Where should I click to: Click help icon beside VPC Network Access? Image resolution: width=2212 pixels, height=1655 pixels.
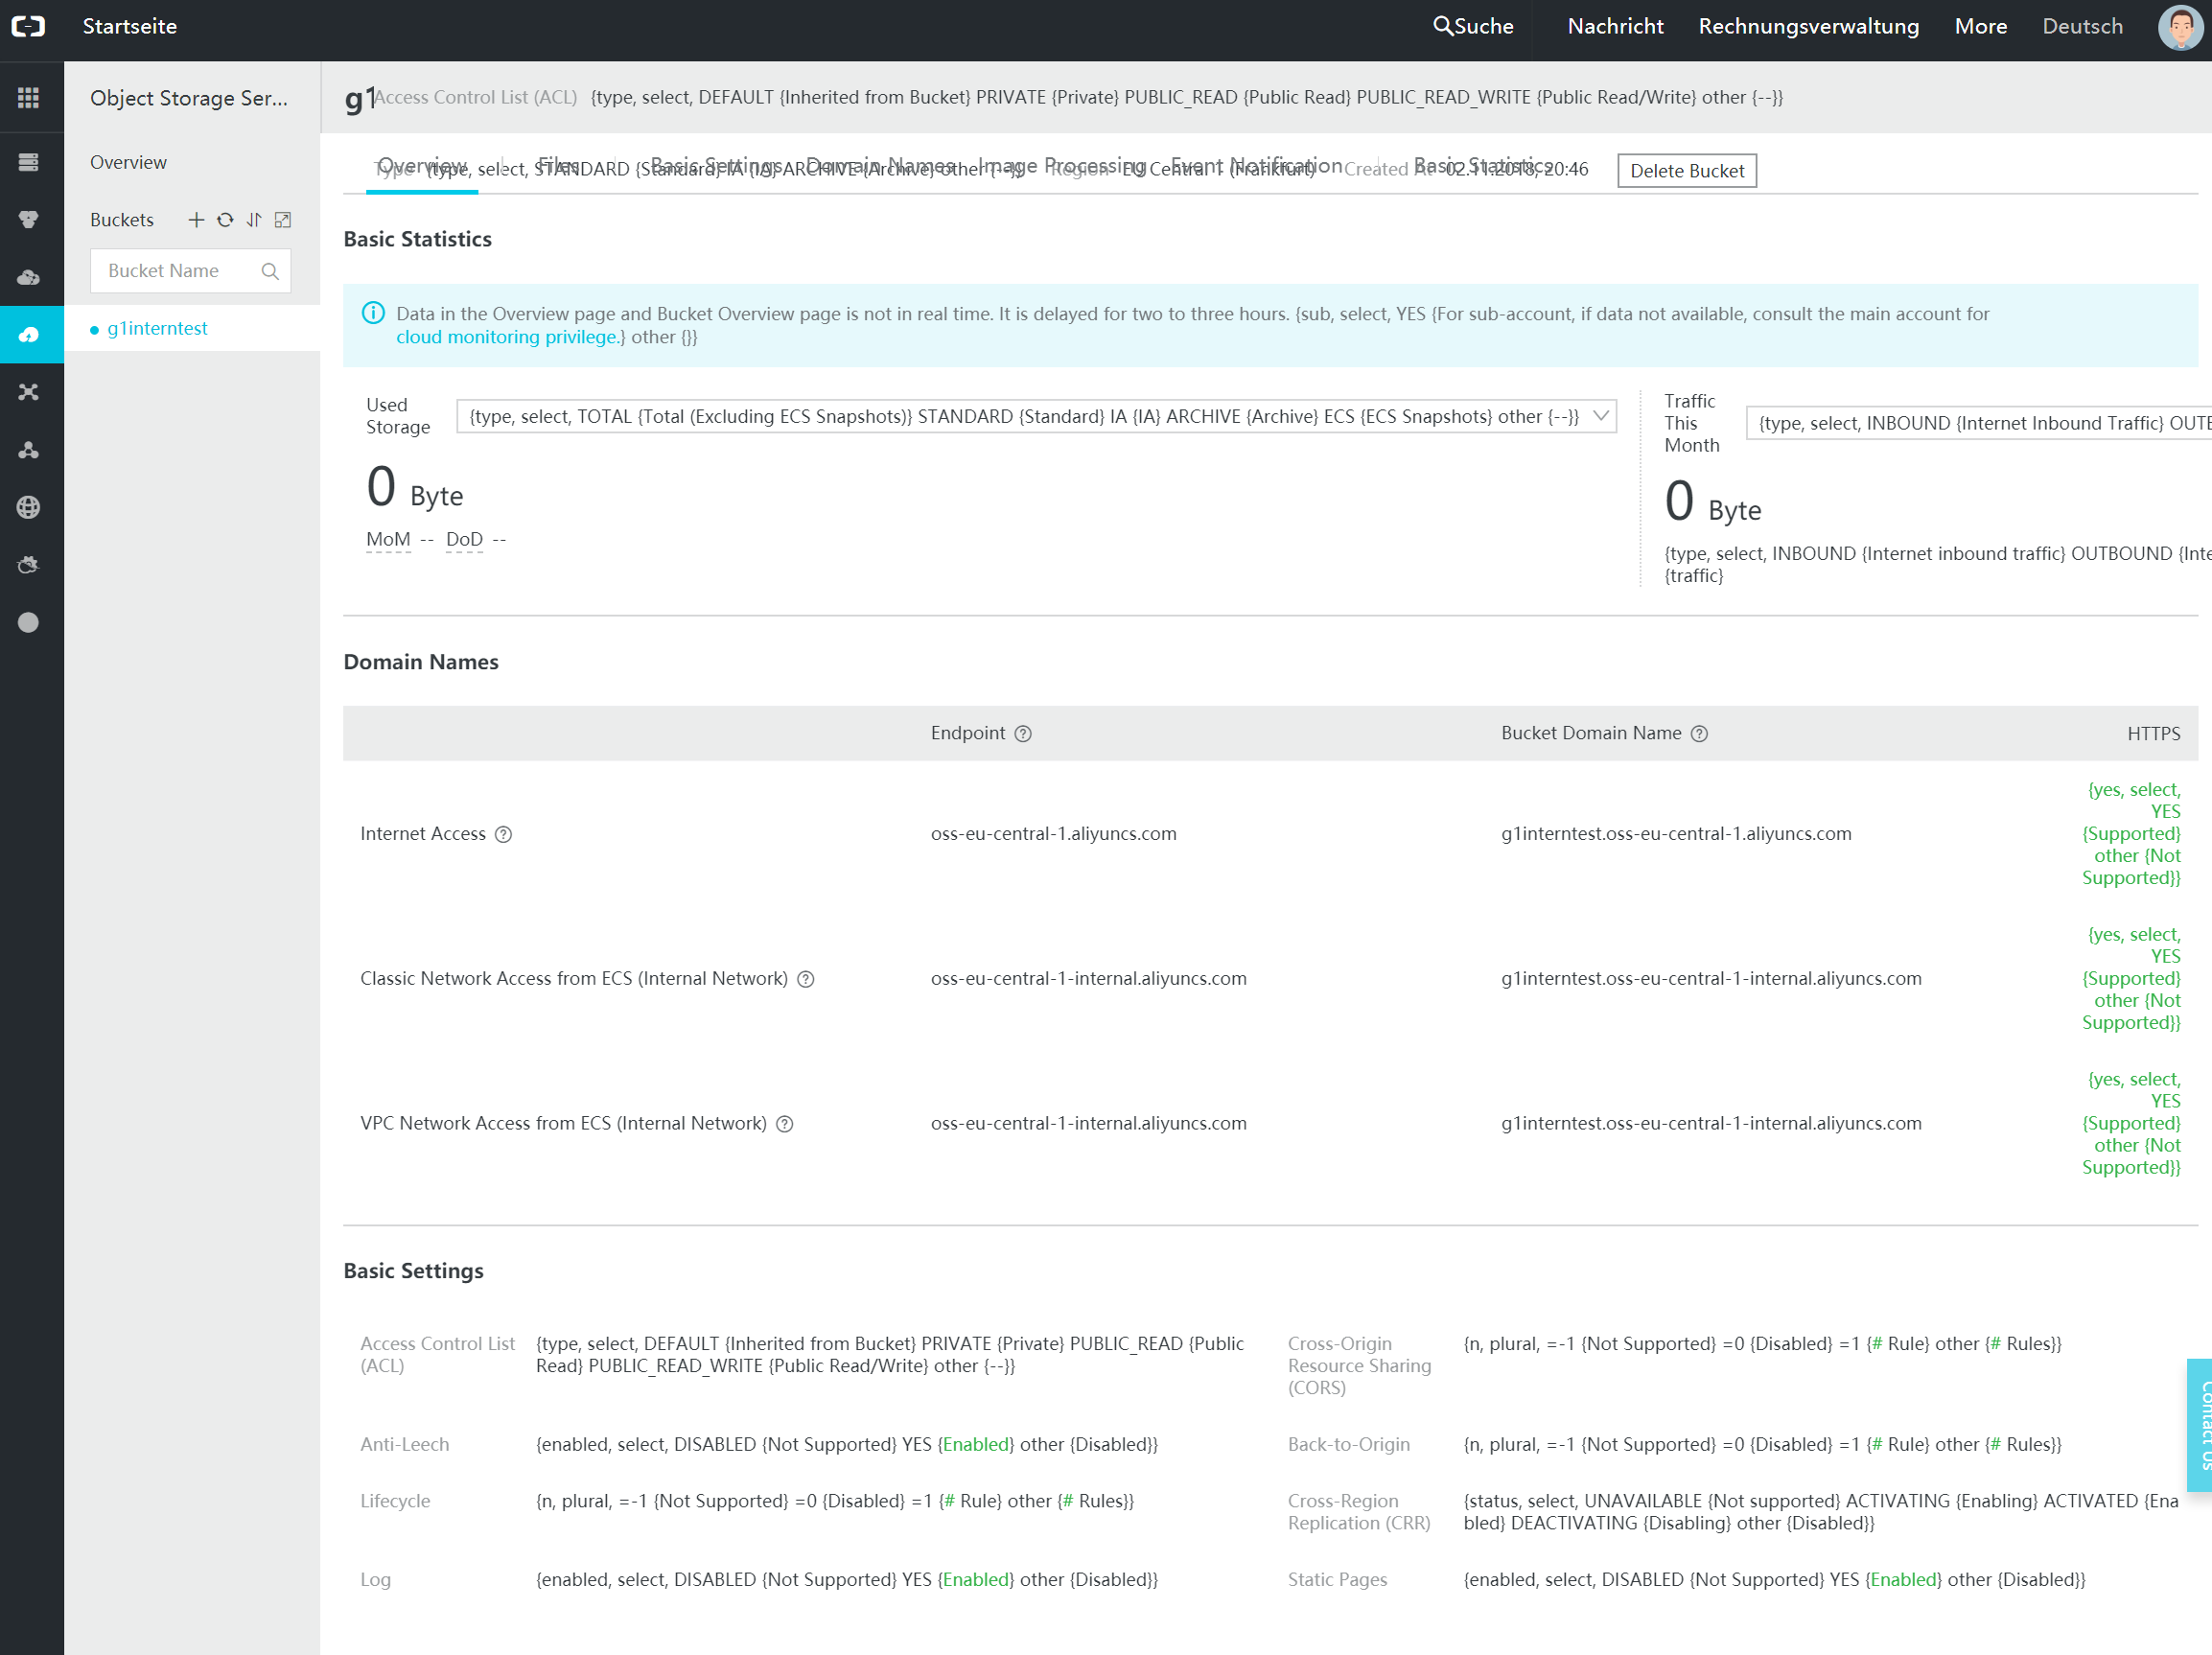point(785,1125)
